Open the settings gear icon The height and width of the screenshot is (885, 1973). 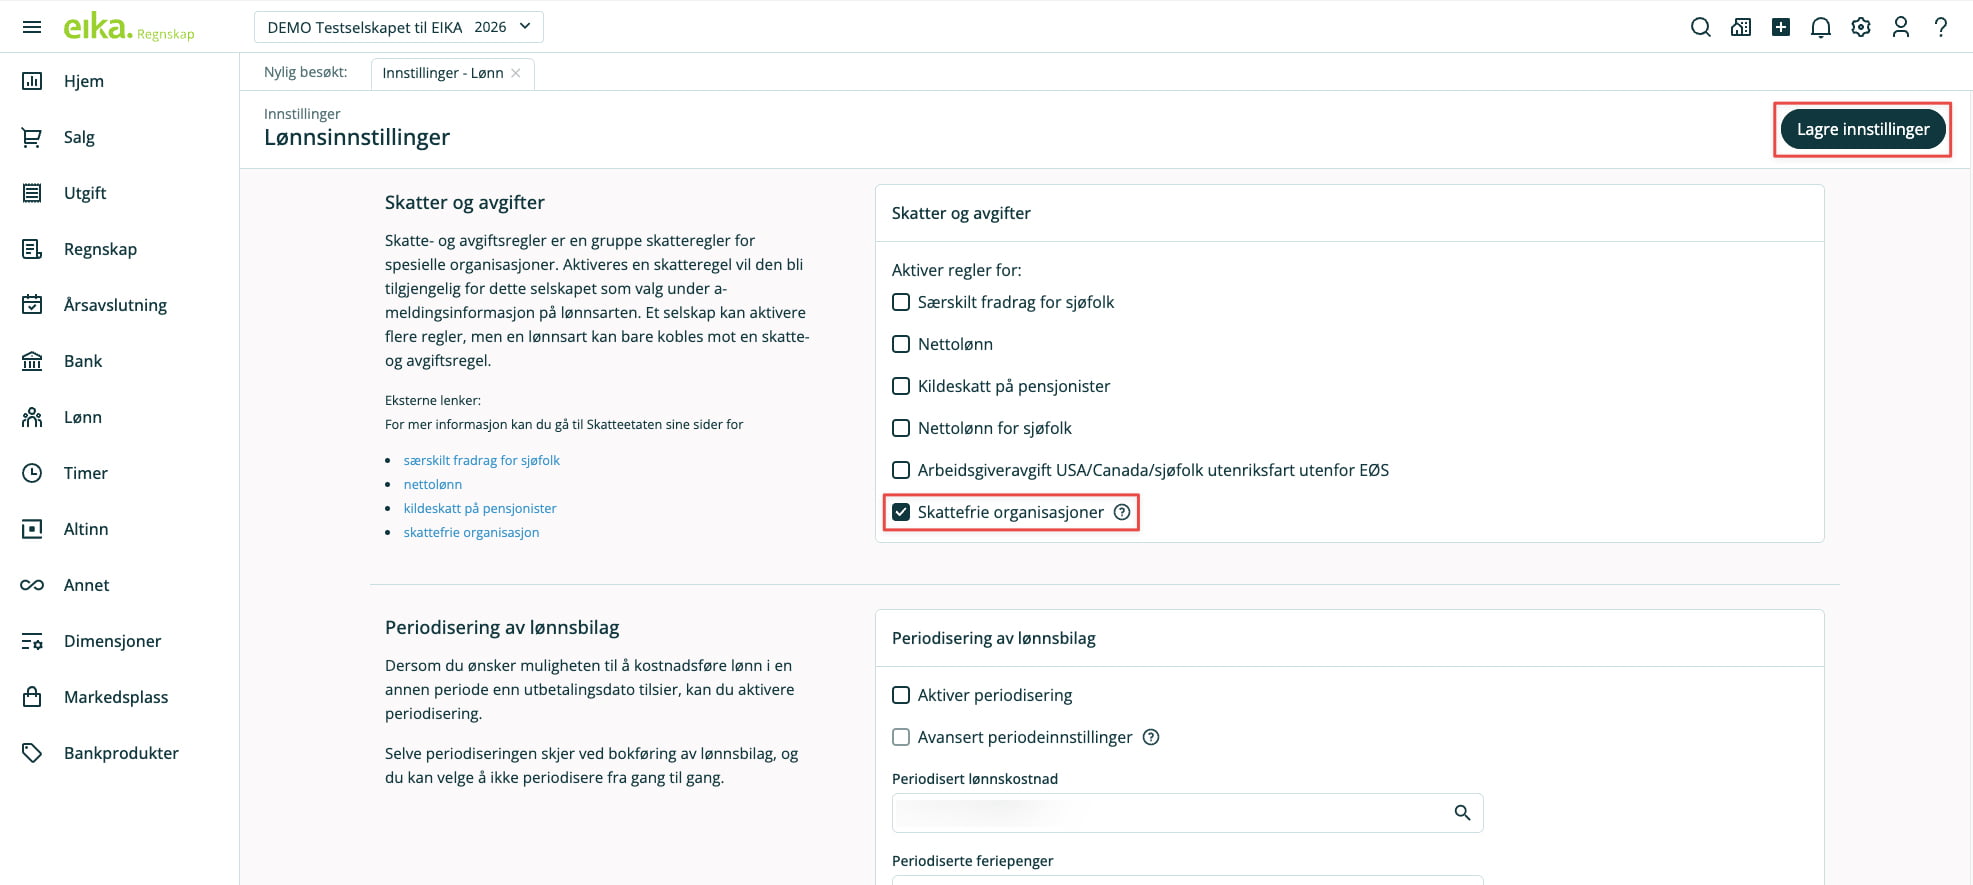tap(1861, 28)
